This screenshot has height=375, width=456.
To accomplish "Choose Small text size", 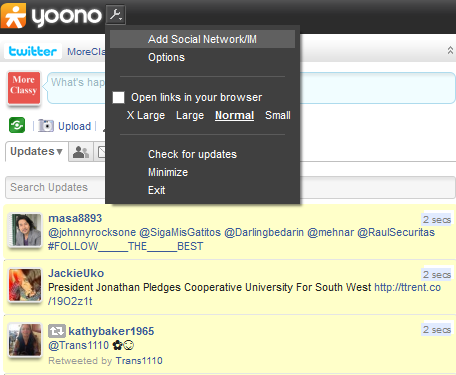I will coord(278,115).
